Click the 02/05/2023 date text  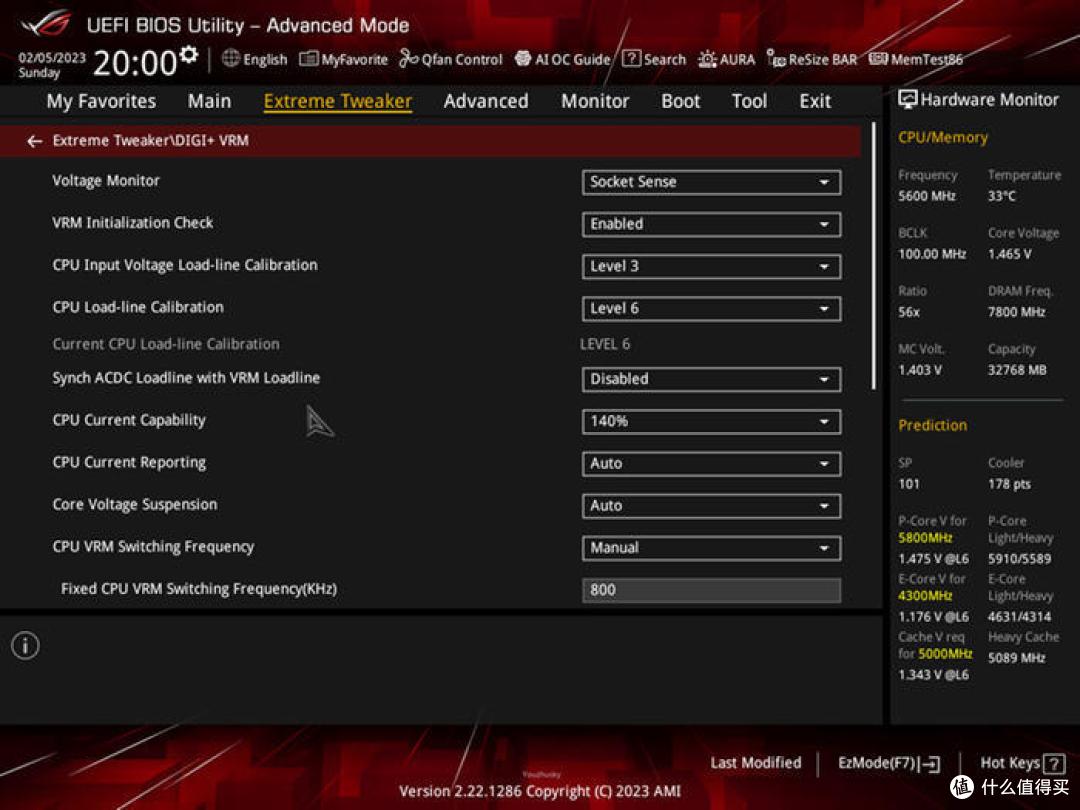(x=52, y=57)
